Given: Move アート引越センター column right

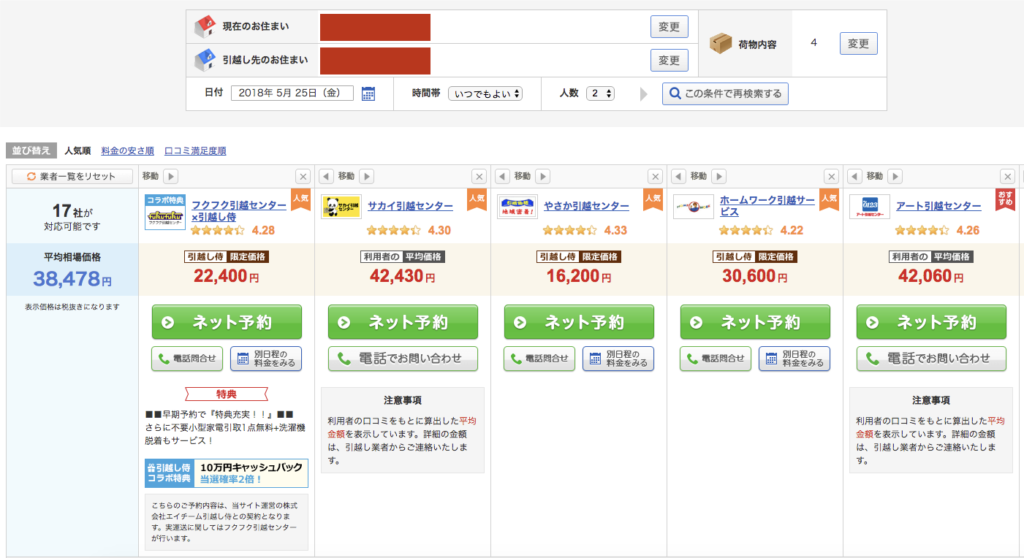Looking at the screenshot, I should coord(895,176).
